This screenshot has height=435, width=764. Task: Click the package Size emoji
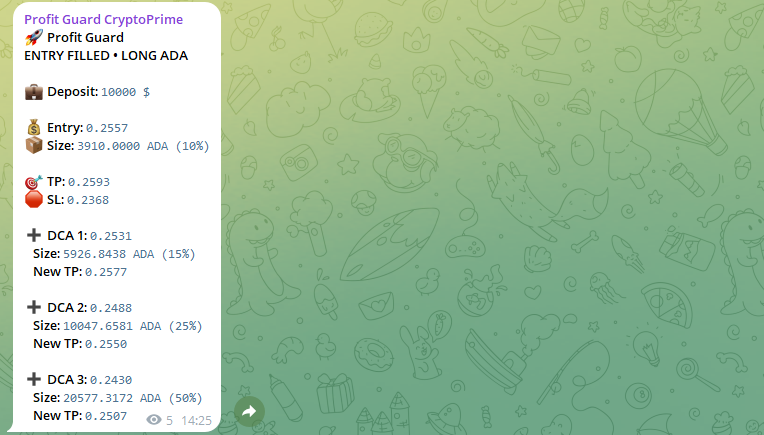34,146
